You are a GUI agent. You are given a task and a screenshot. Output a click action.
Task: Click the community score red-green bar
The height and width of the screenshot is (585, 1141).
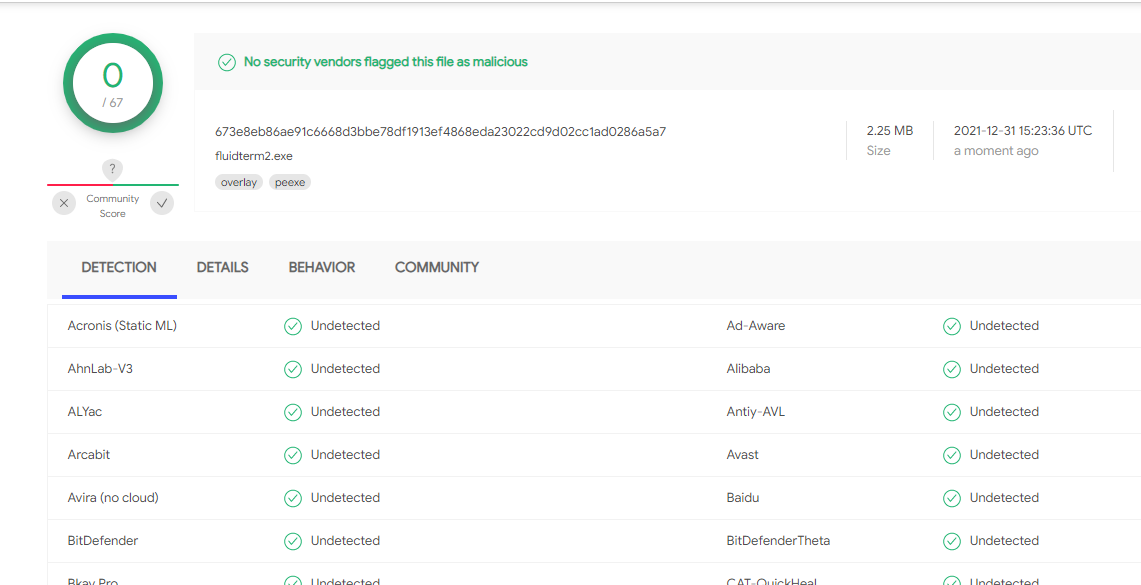coord(113,185)
